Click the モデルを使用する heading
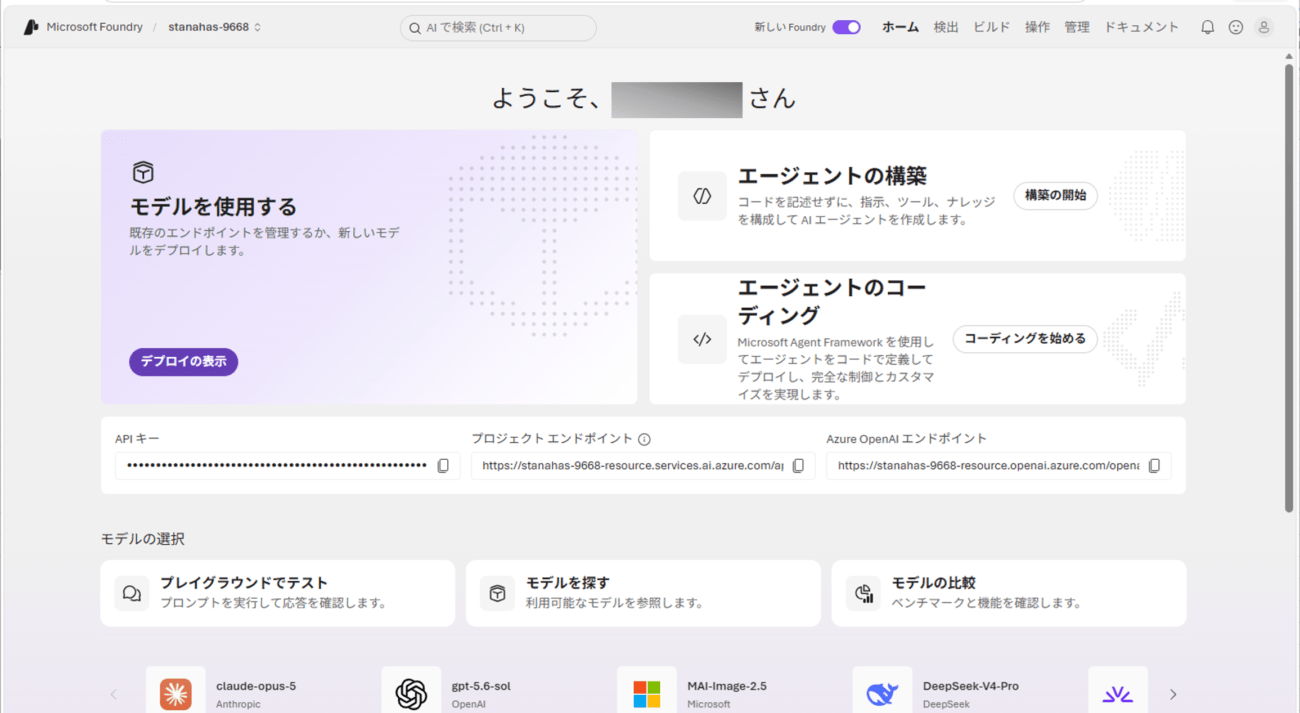 click(213, 207)
